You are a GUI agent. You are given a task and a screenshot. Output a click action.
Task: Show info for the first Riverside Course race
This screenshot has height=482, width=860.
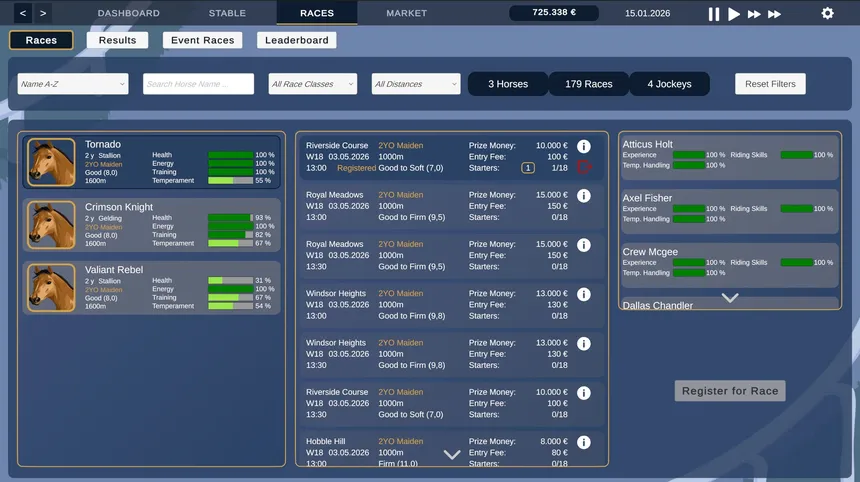pos(584,146)
